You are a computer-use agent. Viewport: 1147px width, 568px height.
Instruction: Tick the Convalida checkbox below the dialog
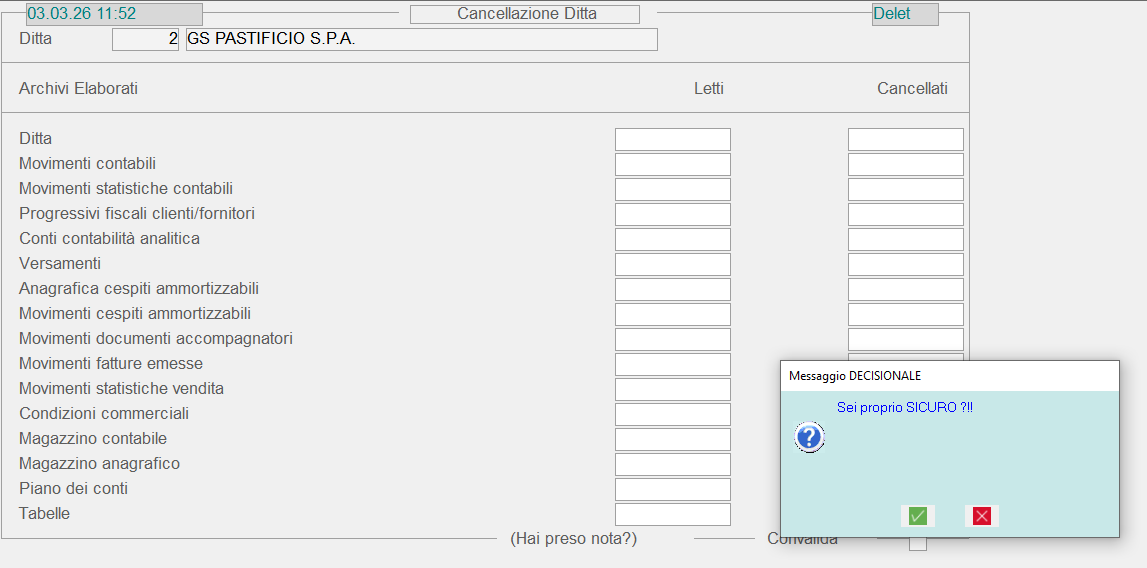coord(917,544)
